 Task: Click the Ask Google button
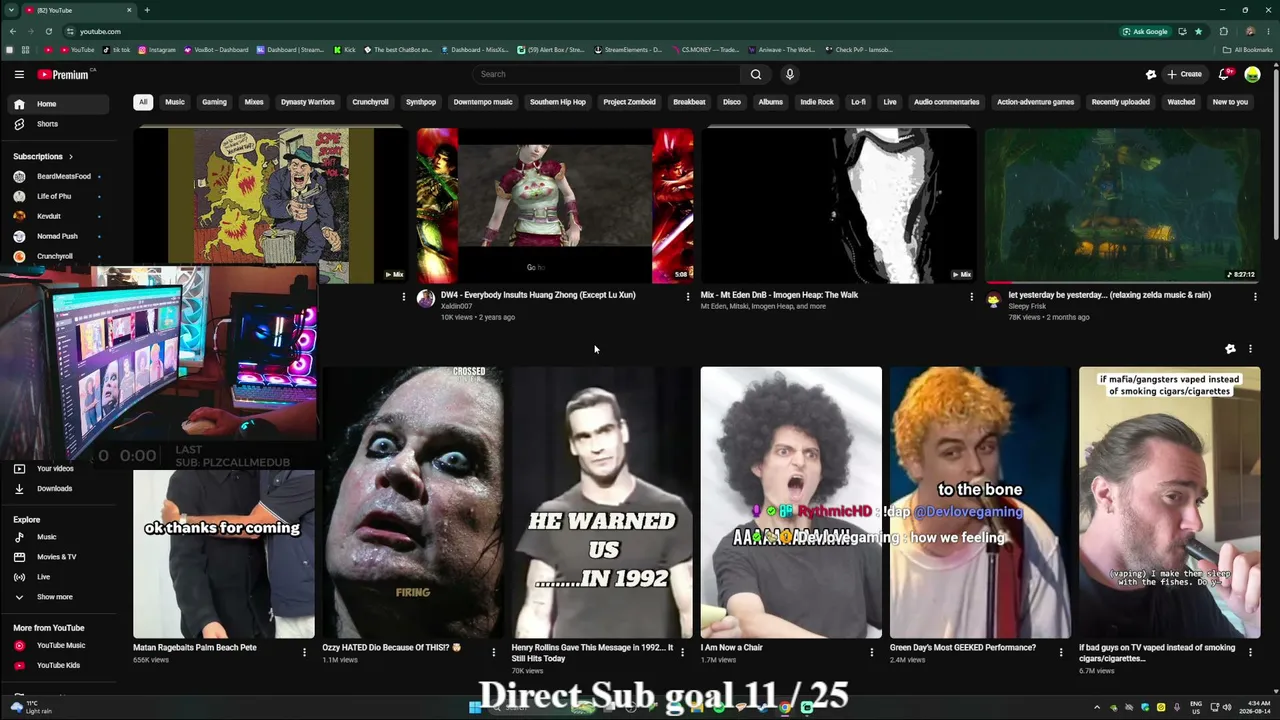pos(1146,31)
